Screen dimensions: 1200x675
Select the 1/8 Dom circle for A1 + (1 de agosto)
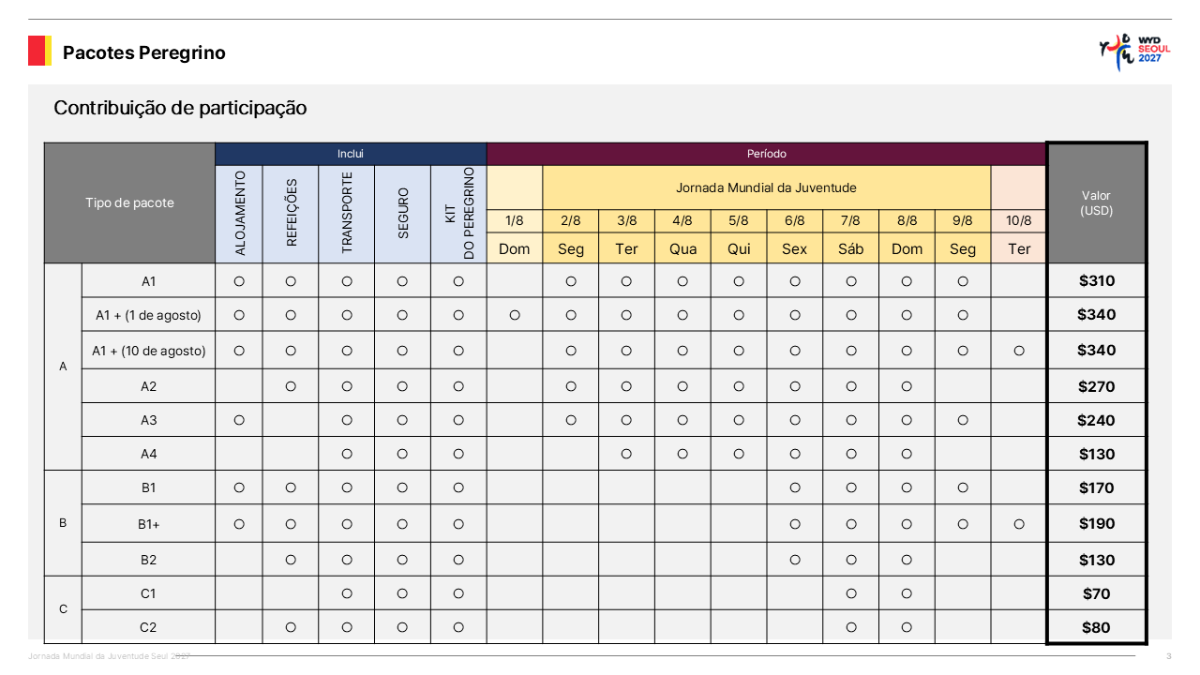pos(514,315)
